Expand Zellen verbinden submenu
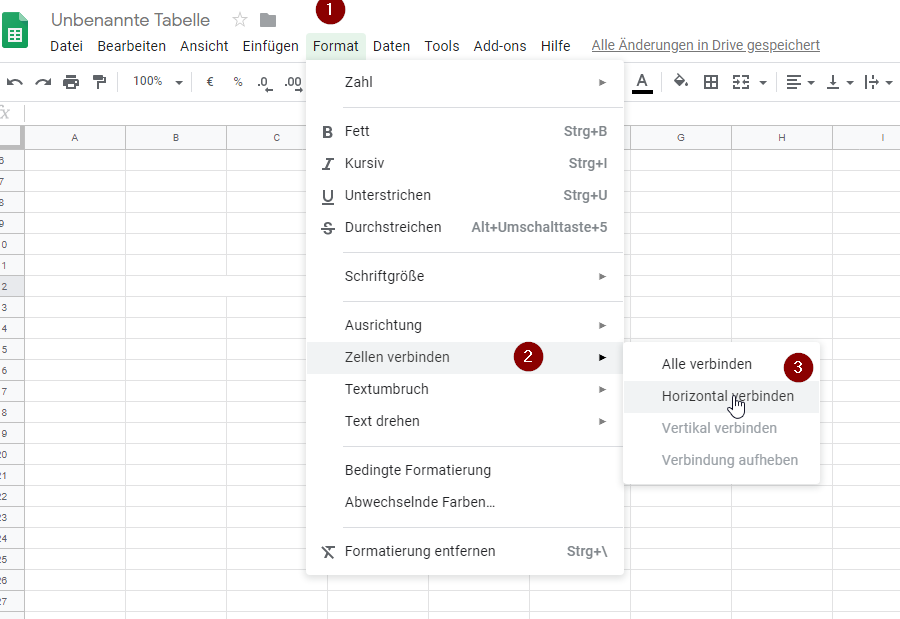Viewport: 900px width, 619px height. [x=465, y=357]
